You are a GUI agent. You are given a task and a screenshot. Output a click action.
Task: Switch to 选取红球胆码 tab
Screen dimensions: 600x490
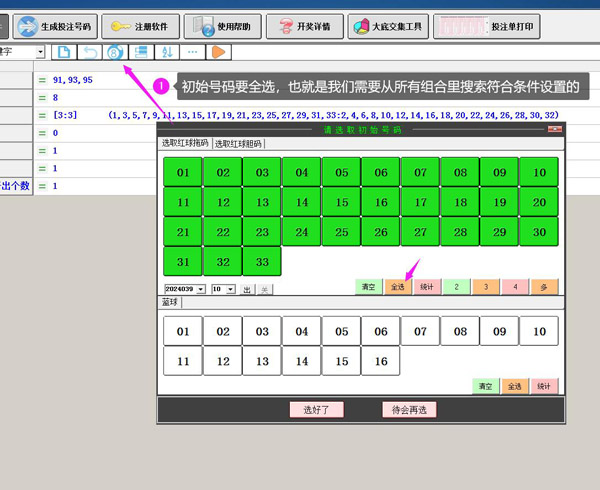(238, 144)
